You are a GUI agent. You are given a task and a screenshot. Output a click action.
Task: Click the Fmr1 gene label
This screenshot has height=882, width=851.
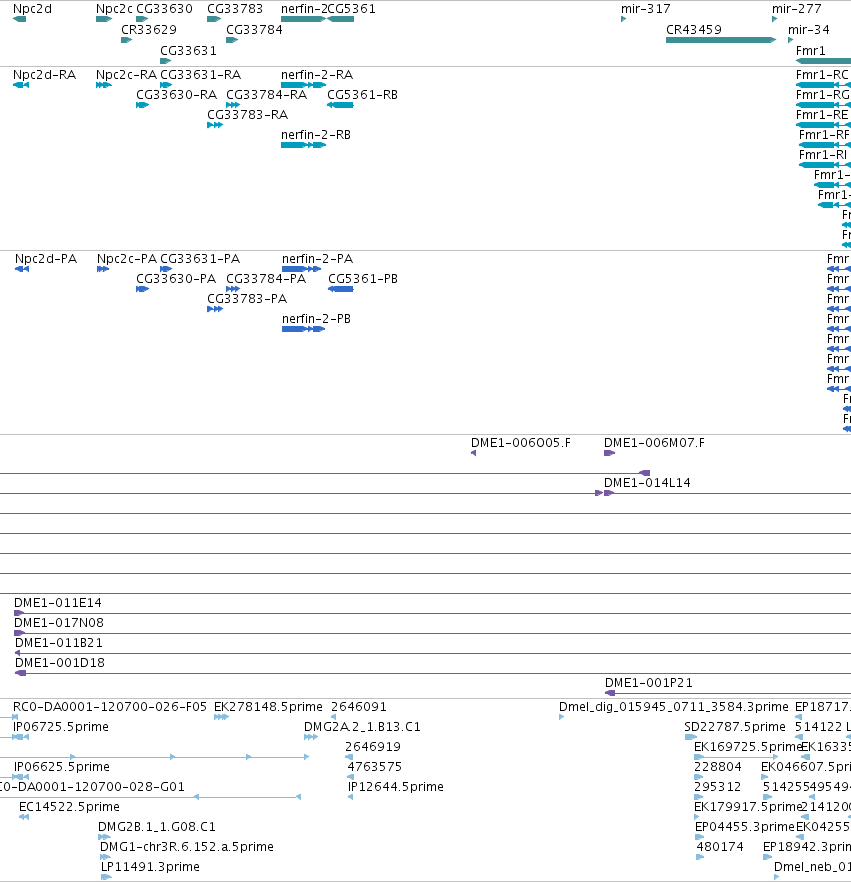point(811,51)
